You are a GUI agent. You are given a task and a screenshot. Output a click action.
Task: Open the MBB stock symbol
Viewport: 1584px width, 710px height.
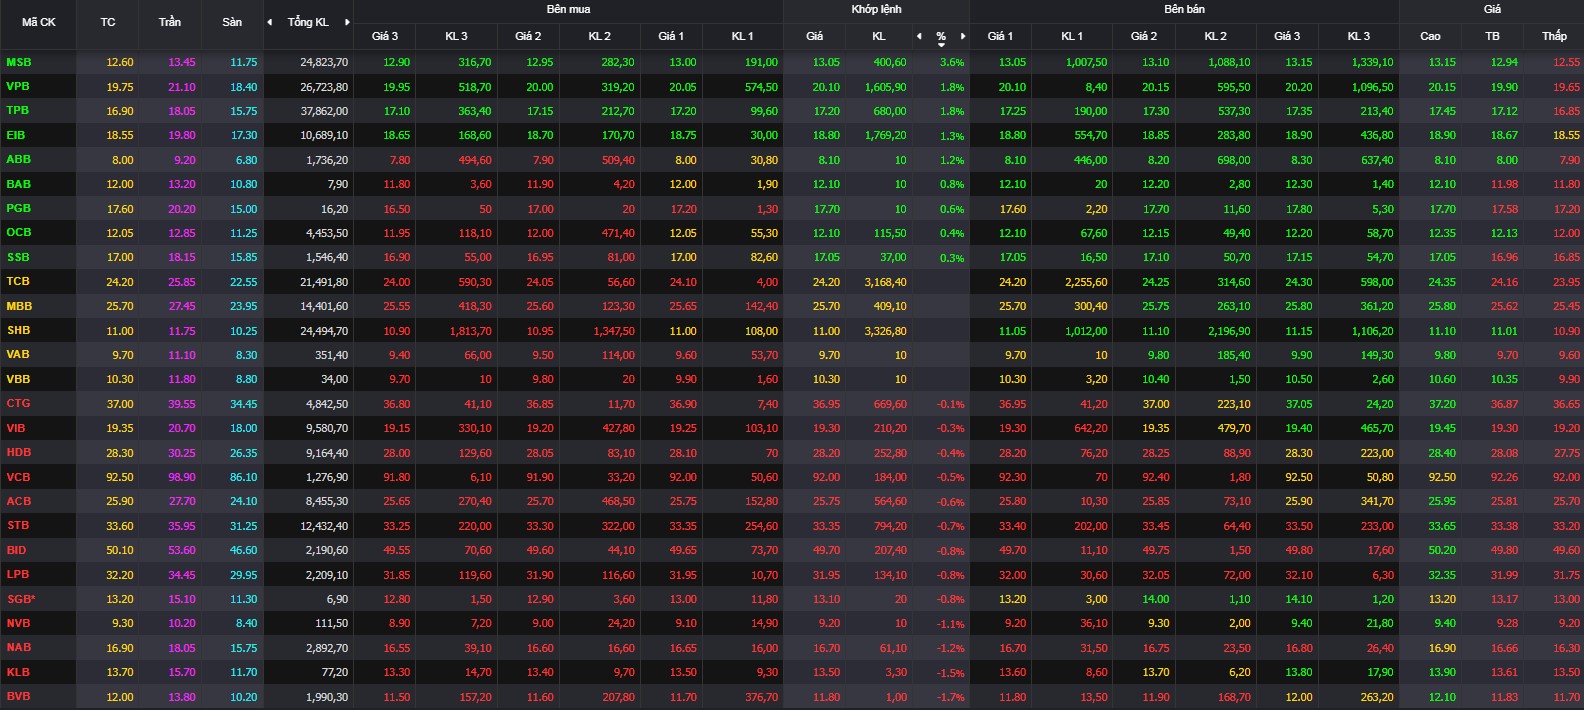(x=19, y=306)
